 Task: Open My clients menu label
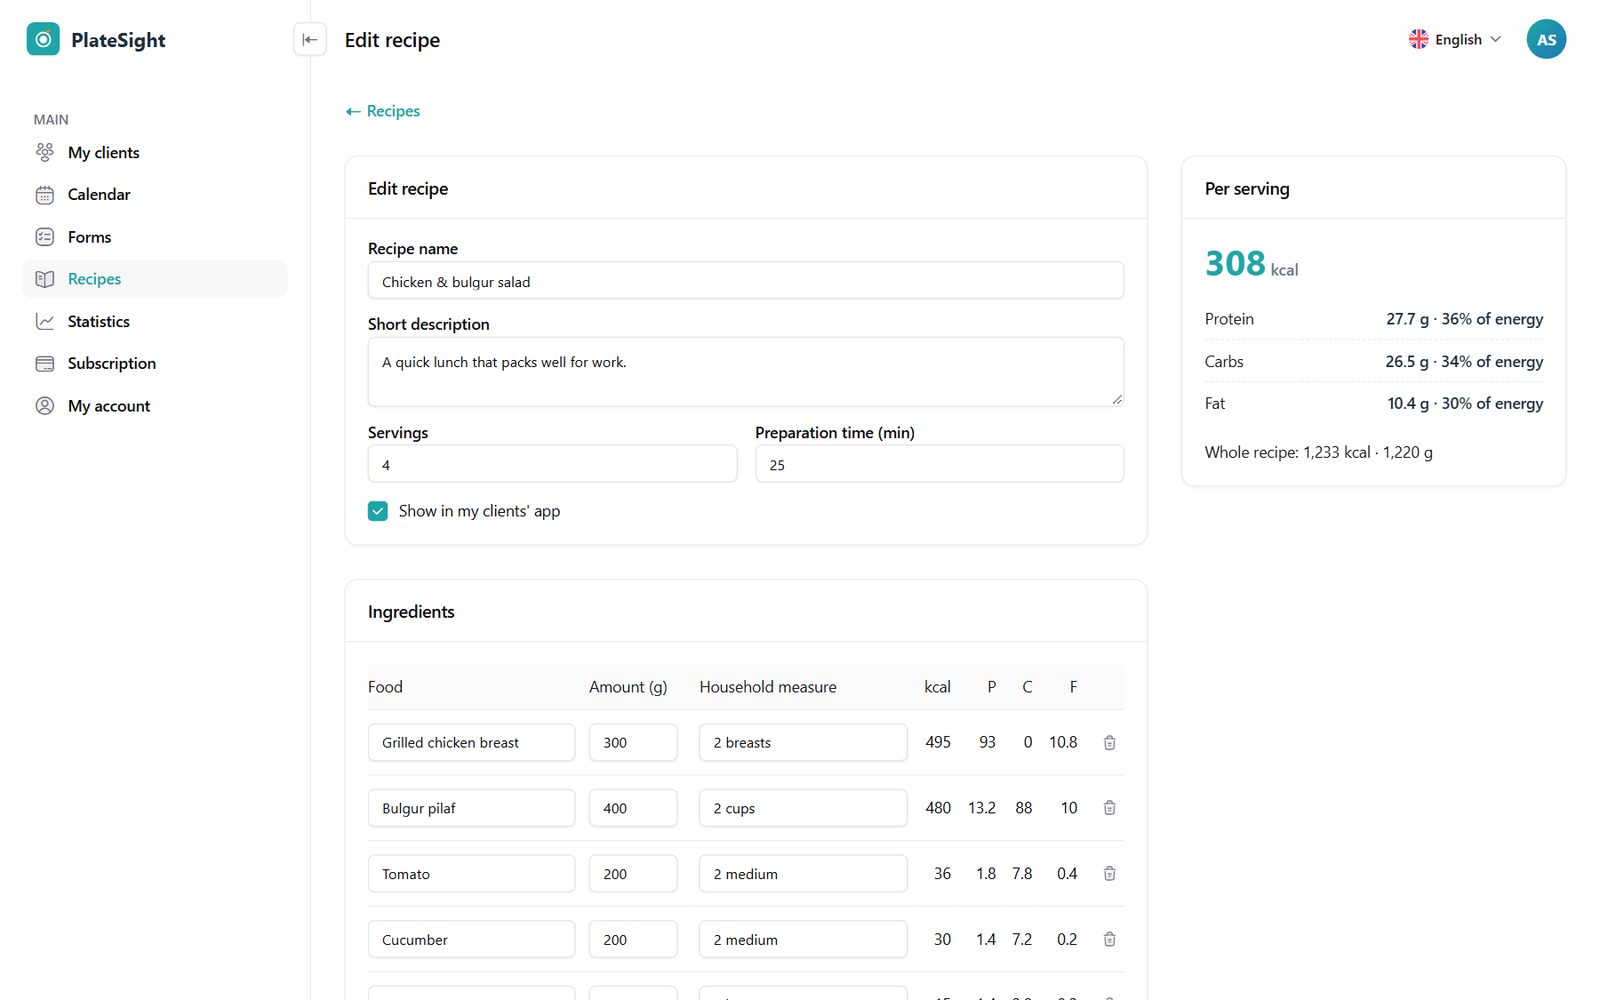pos(104,152)
